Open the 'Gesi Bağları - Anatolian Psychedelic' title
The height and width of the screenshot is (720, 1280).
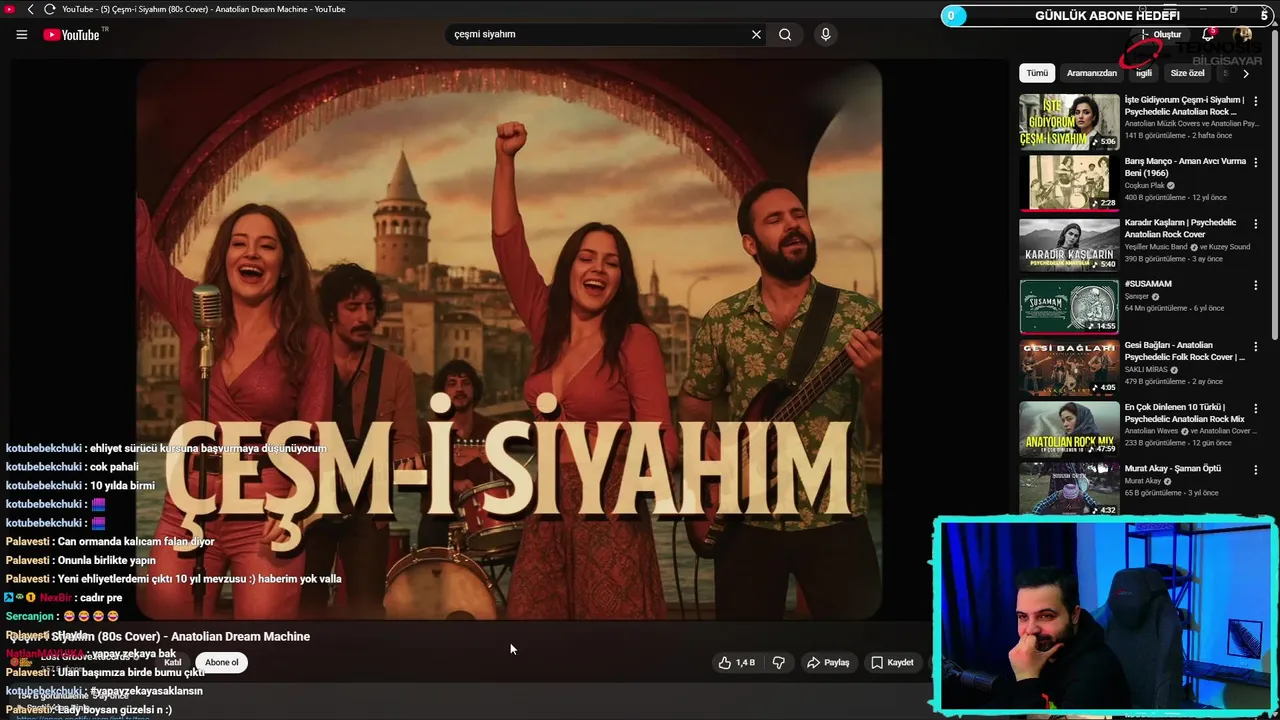pyautogui.click(x=1184, y=351)
